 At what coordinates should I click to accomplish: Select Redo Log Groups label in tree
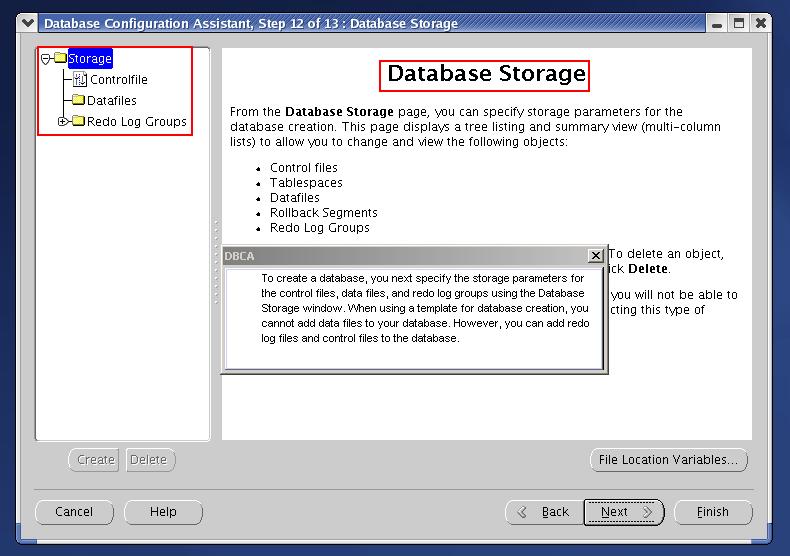point(137,121)
